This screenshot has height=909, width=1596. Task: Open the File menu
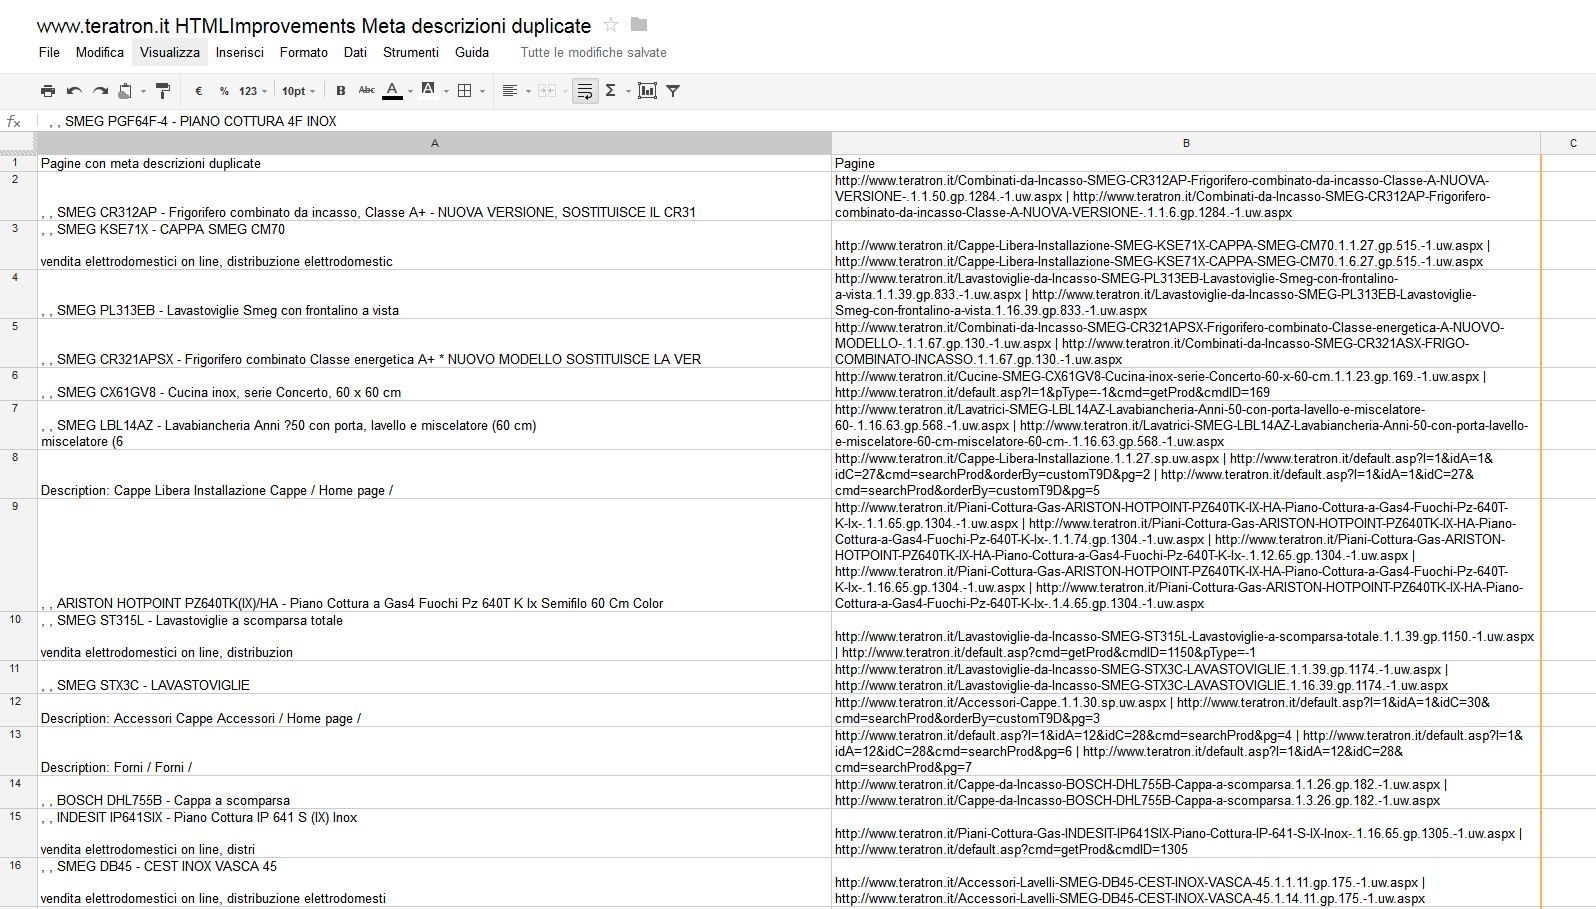coord(49,52)
